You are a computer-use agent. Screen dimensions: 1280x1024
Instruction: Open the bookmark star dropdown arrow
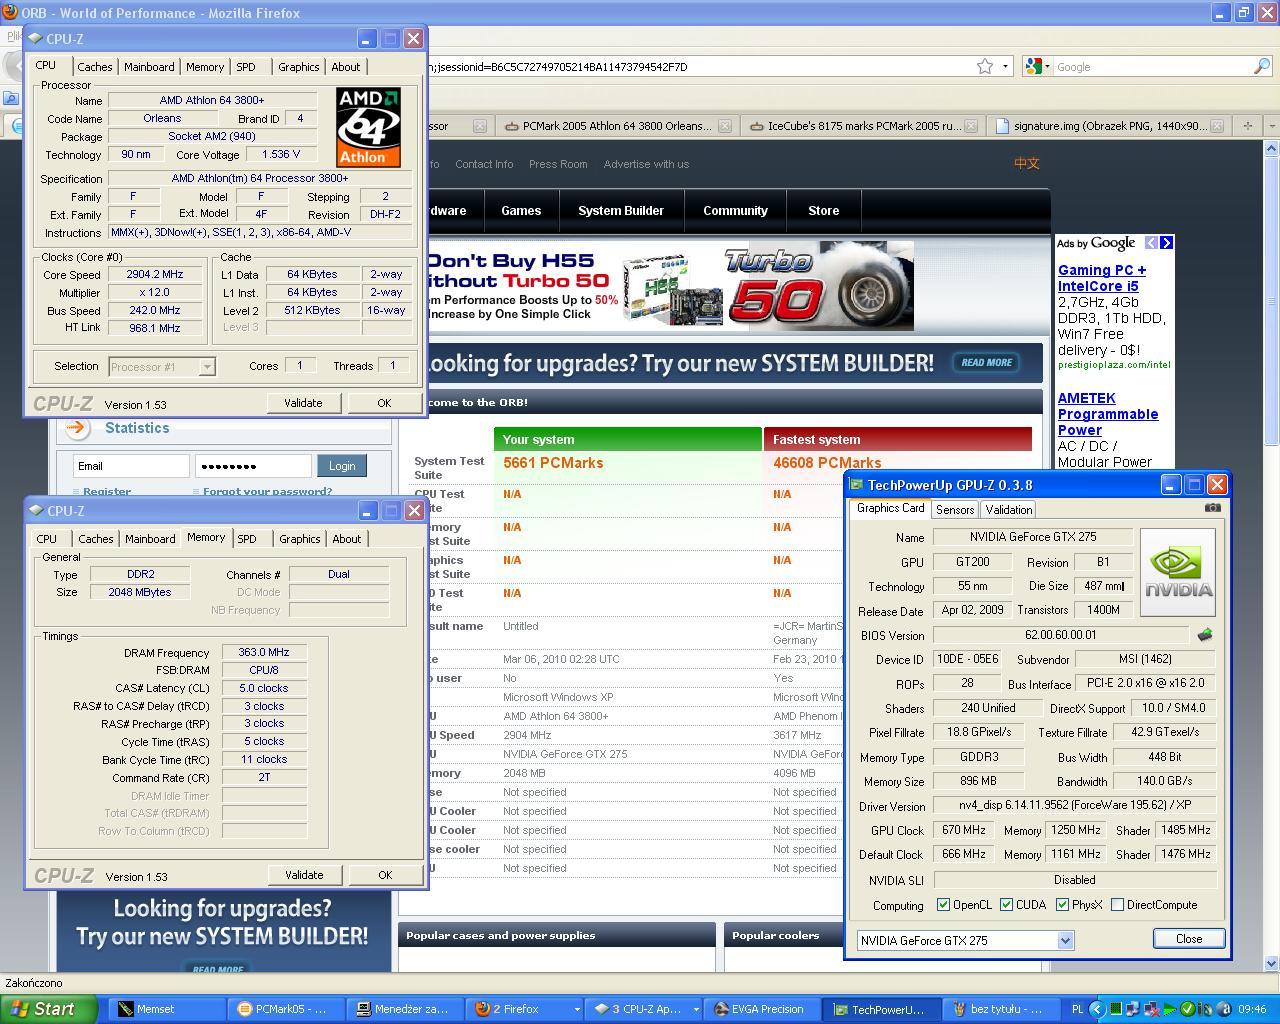1005,66
